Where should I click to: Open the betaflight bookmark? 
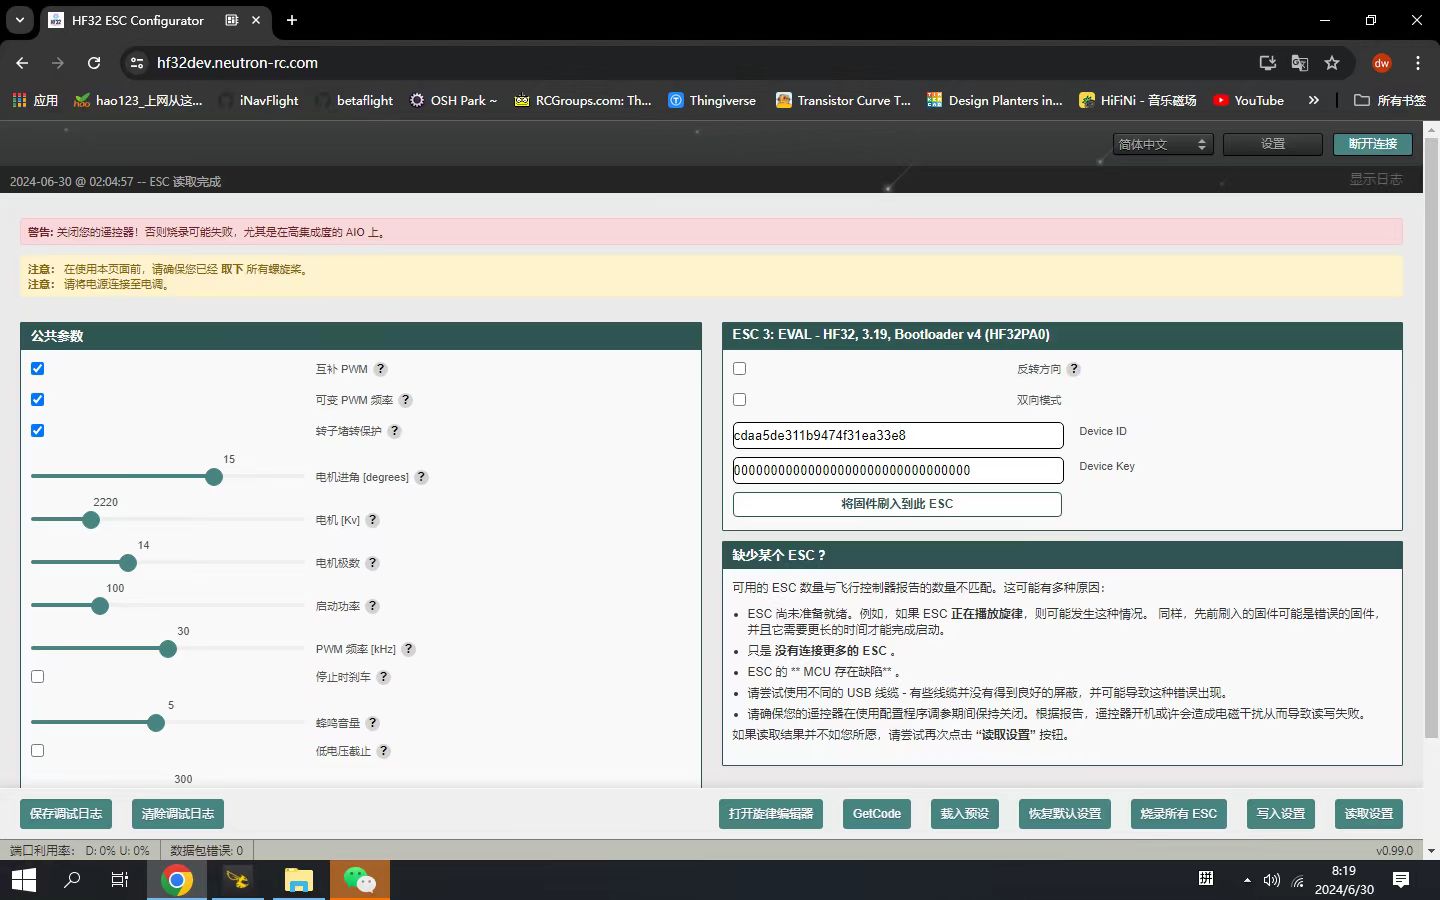(x=355, y=100)
